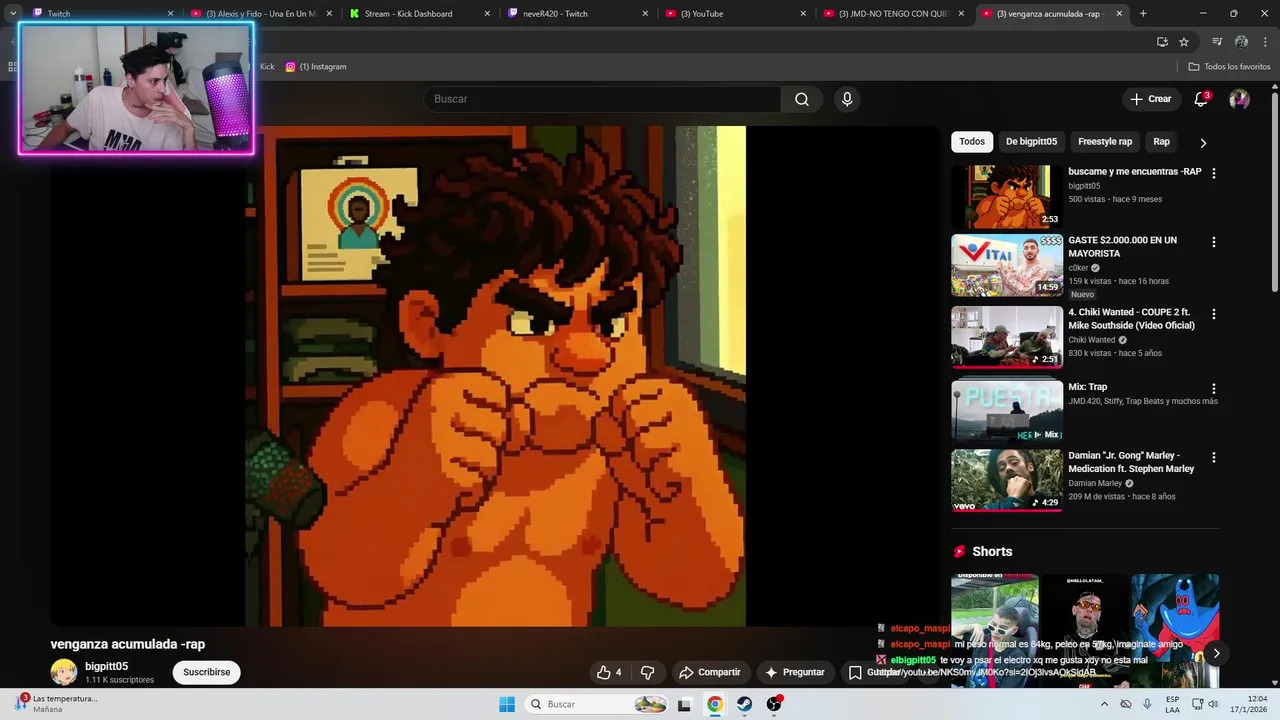
Task: Open the YouTube account avatar menu
Action: pyautogui.click(x=1239, y=99)
